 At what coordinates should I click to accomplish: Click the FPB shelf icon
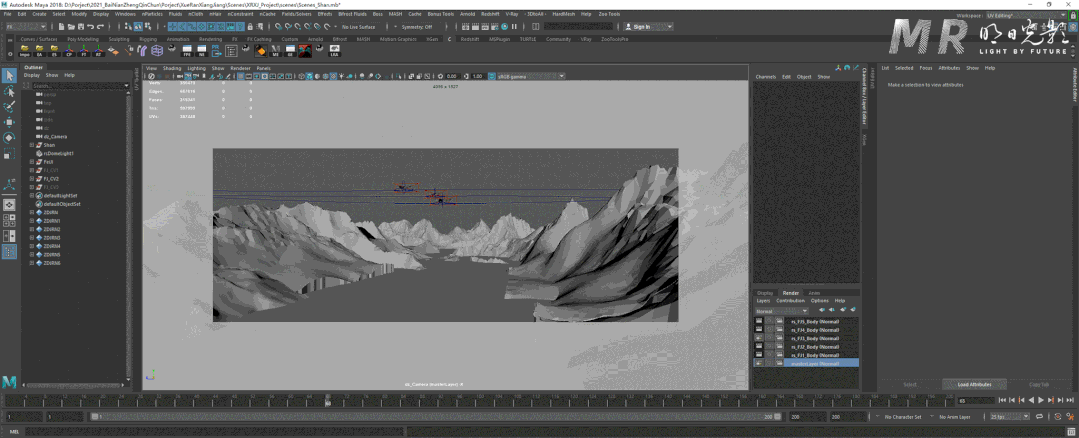point(187,50)
